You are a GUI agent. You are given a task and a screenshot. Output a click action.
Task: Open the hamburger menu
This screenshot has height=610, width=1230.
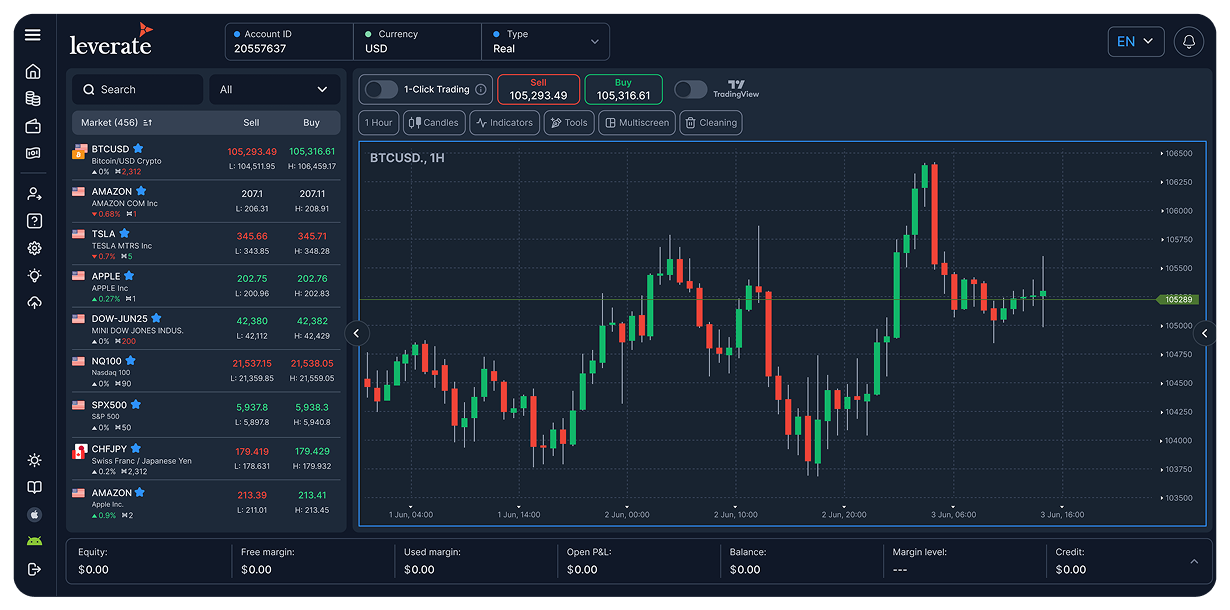[x=33, y=35]
